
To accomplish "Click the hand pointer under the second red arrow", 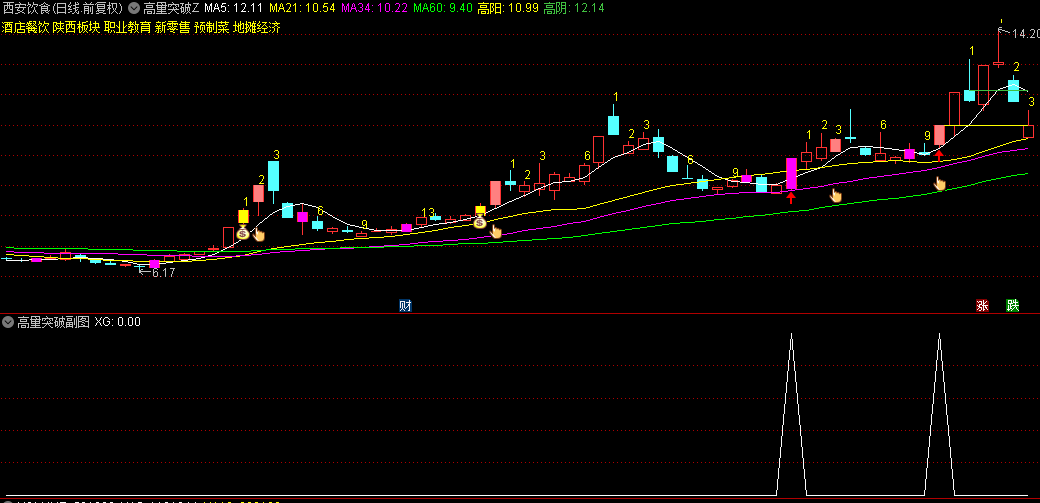I will [940, 183].
